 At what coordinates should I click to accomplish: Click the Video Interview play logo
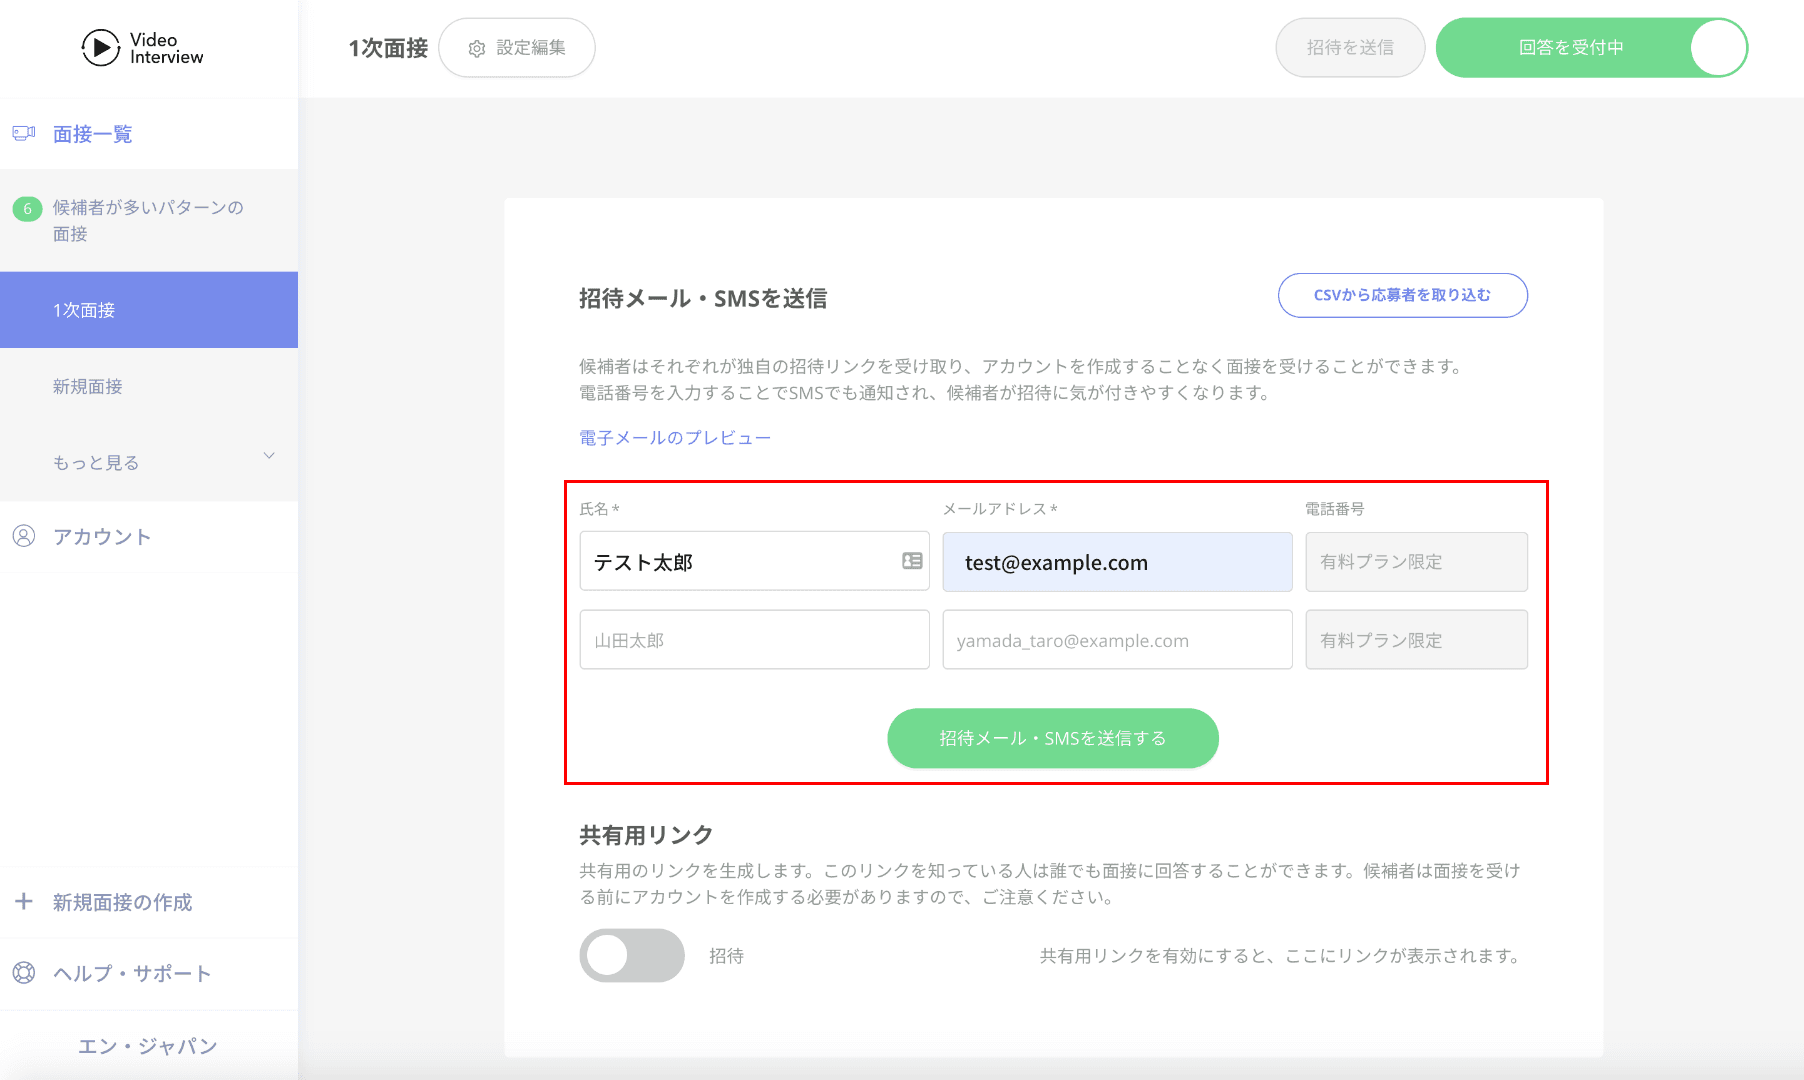[x=100, y=48]
